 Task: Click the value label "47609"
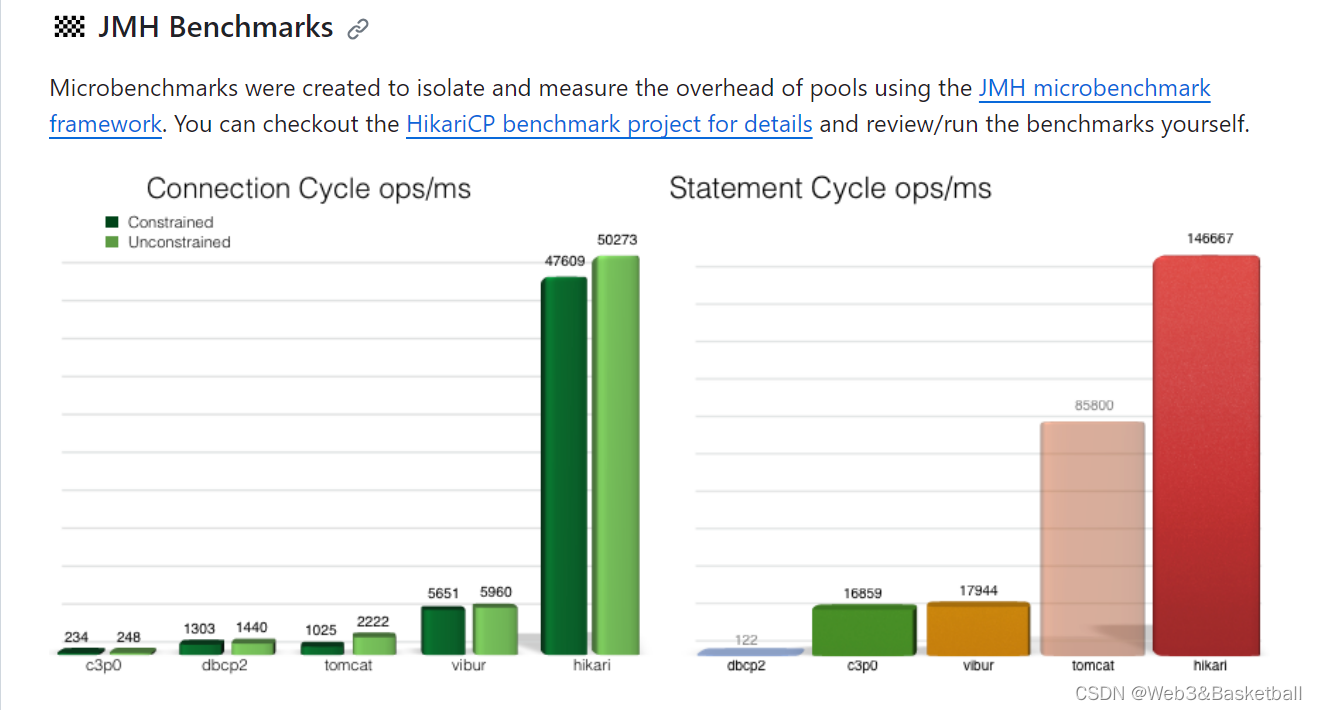pos(564,262)
